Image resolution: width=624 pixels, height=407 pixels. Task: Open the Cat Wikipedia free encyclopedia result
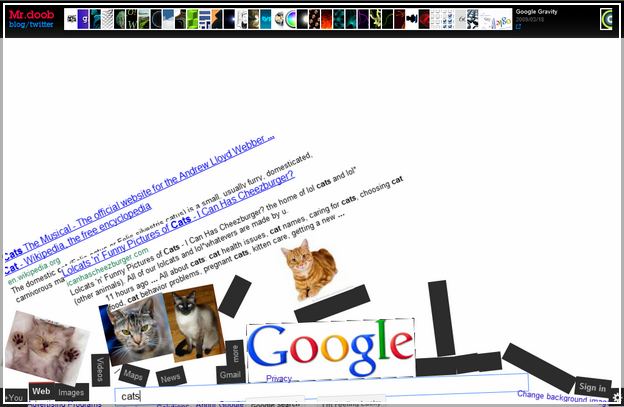78,239
